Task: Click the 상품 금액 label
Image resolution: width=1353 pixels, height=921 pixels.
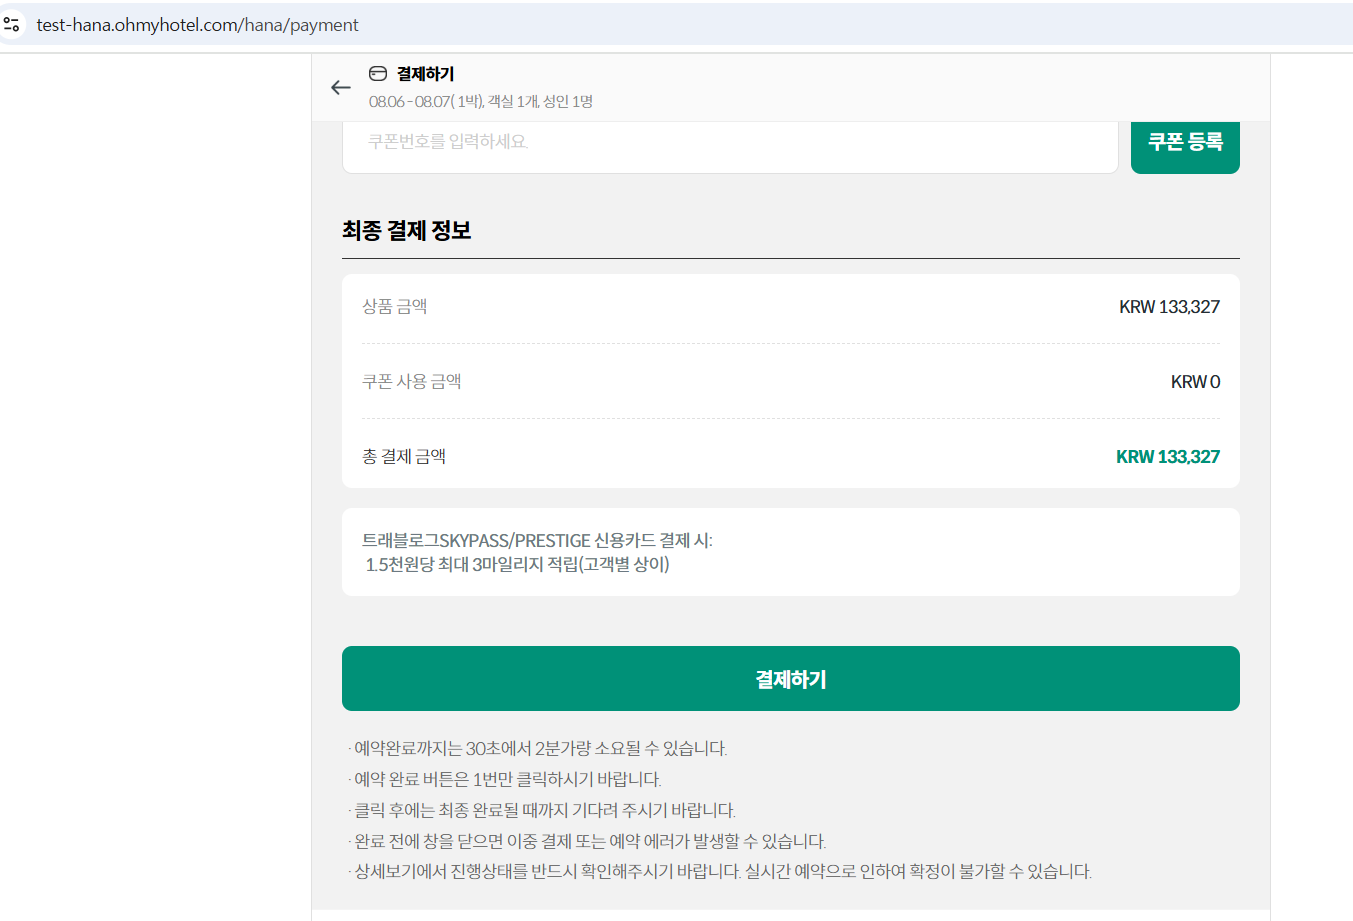Action: pos(395,307)
